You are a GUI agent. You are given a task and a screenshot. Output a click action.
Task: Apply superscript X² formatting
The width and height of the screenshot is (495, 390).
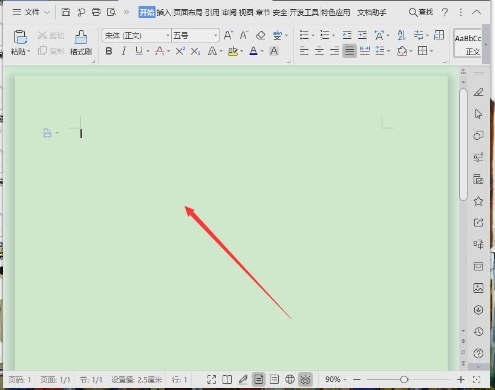(x=180, y=51)
